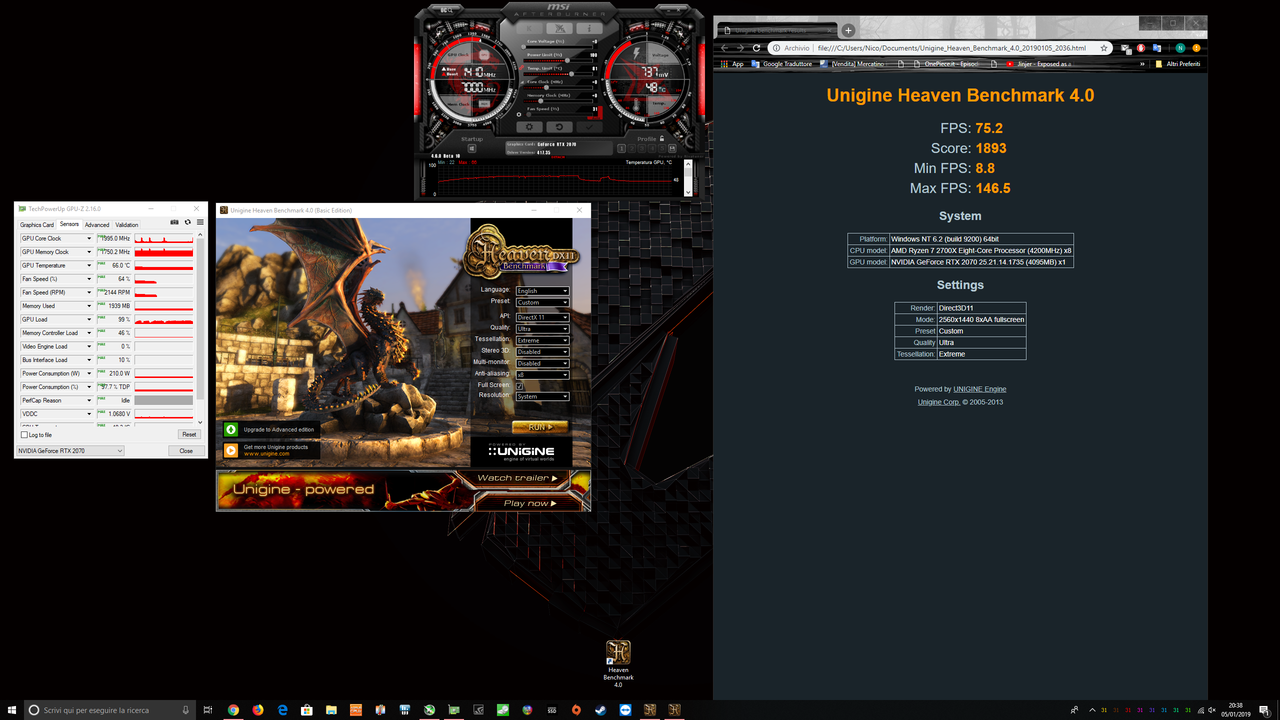Open the Windows Start menu
This screenshot has height=720, width=1280.
pos(11,710)
